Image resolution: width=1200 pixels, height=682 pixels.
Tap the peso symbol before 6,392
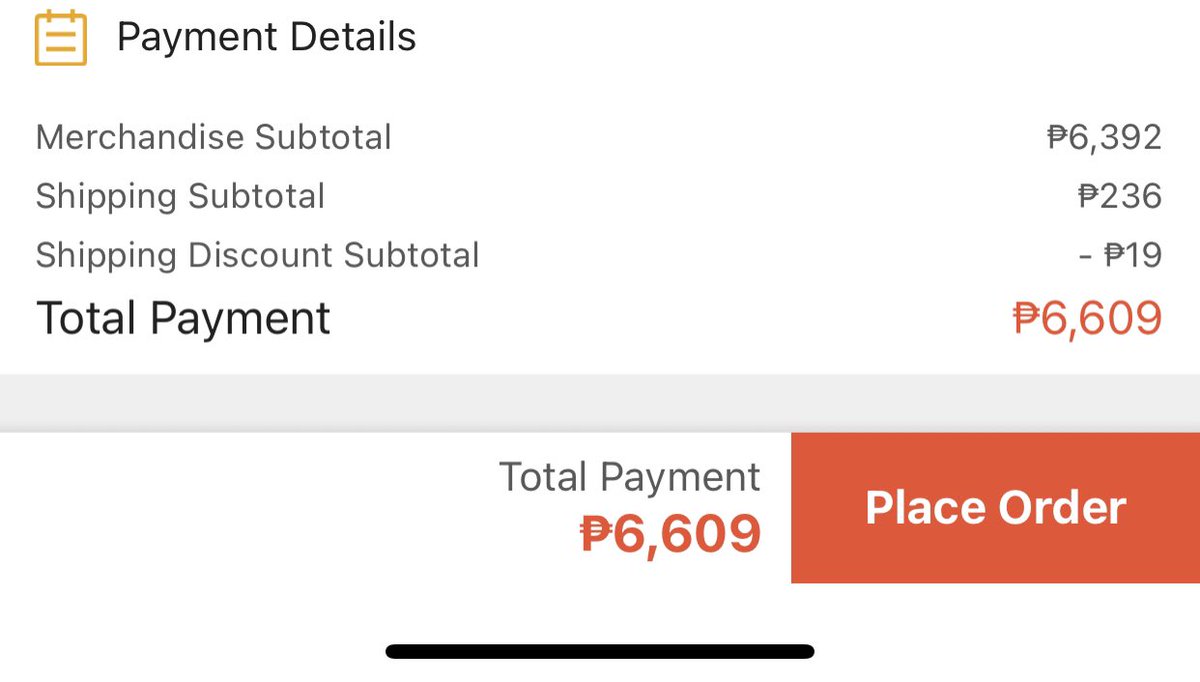[x=1058, y=137]
